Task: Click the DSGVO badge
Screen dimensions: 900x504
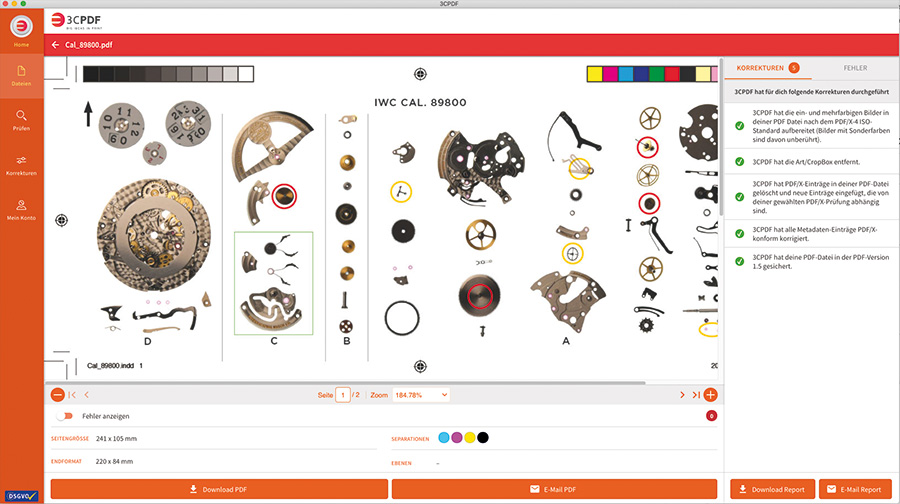Action: click(21, 496)
